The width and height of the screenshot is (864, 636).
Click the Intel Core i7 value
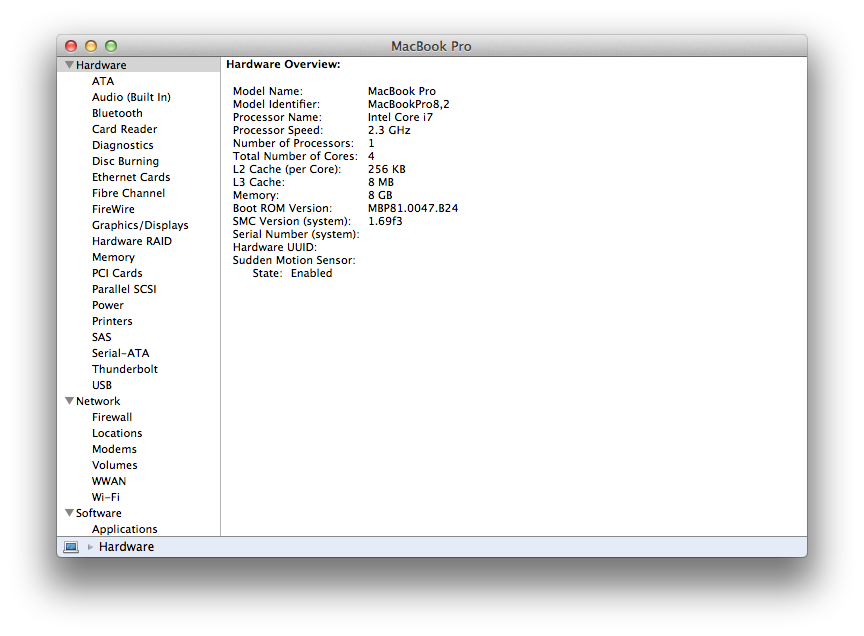click(400, 117)
